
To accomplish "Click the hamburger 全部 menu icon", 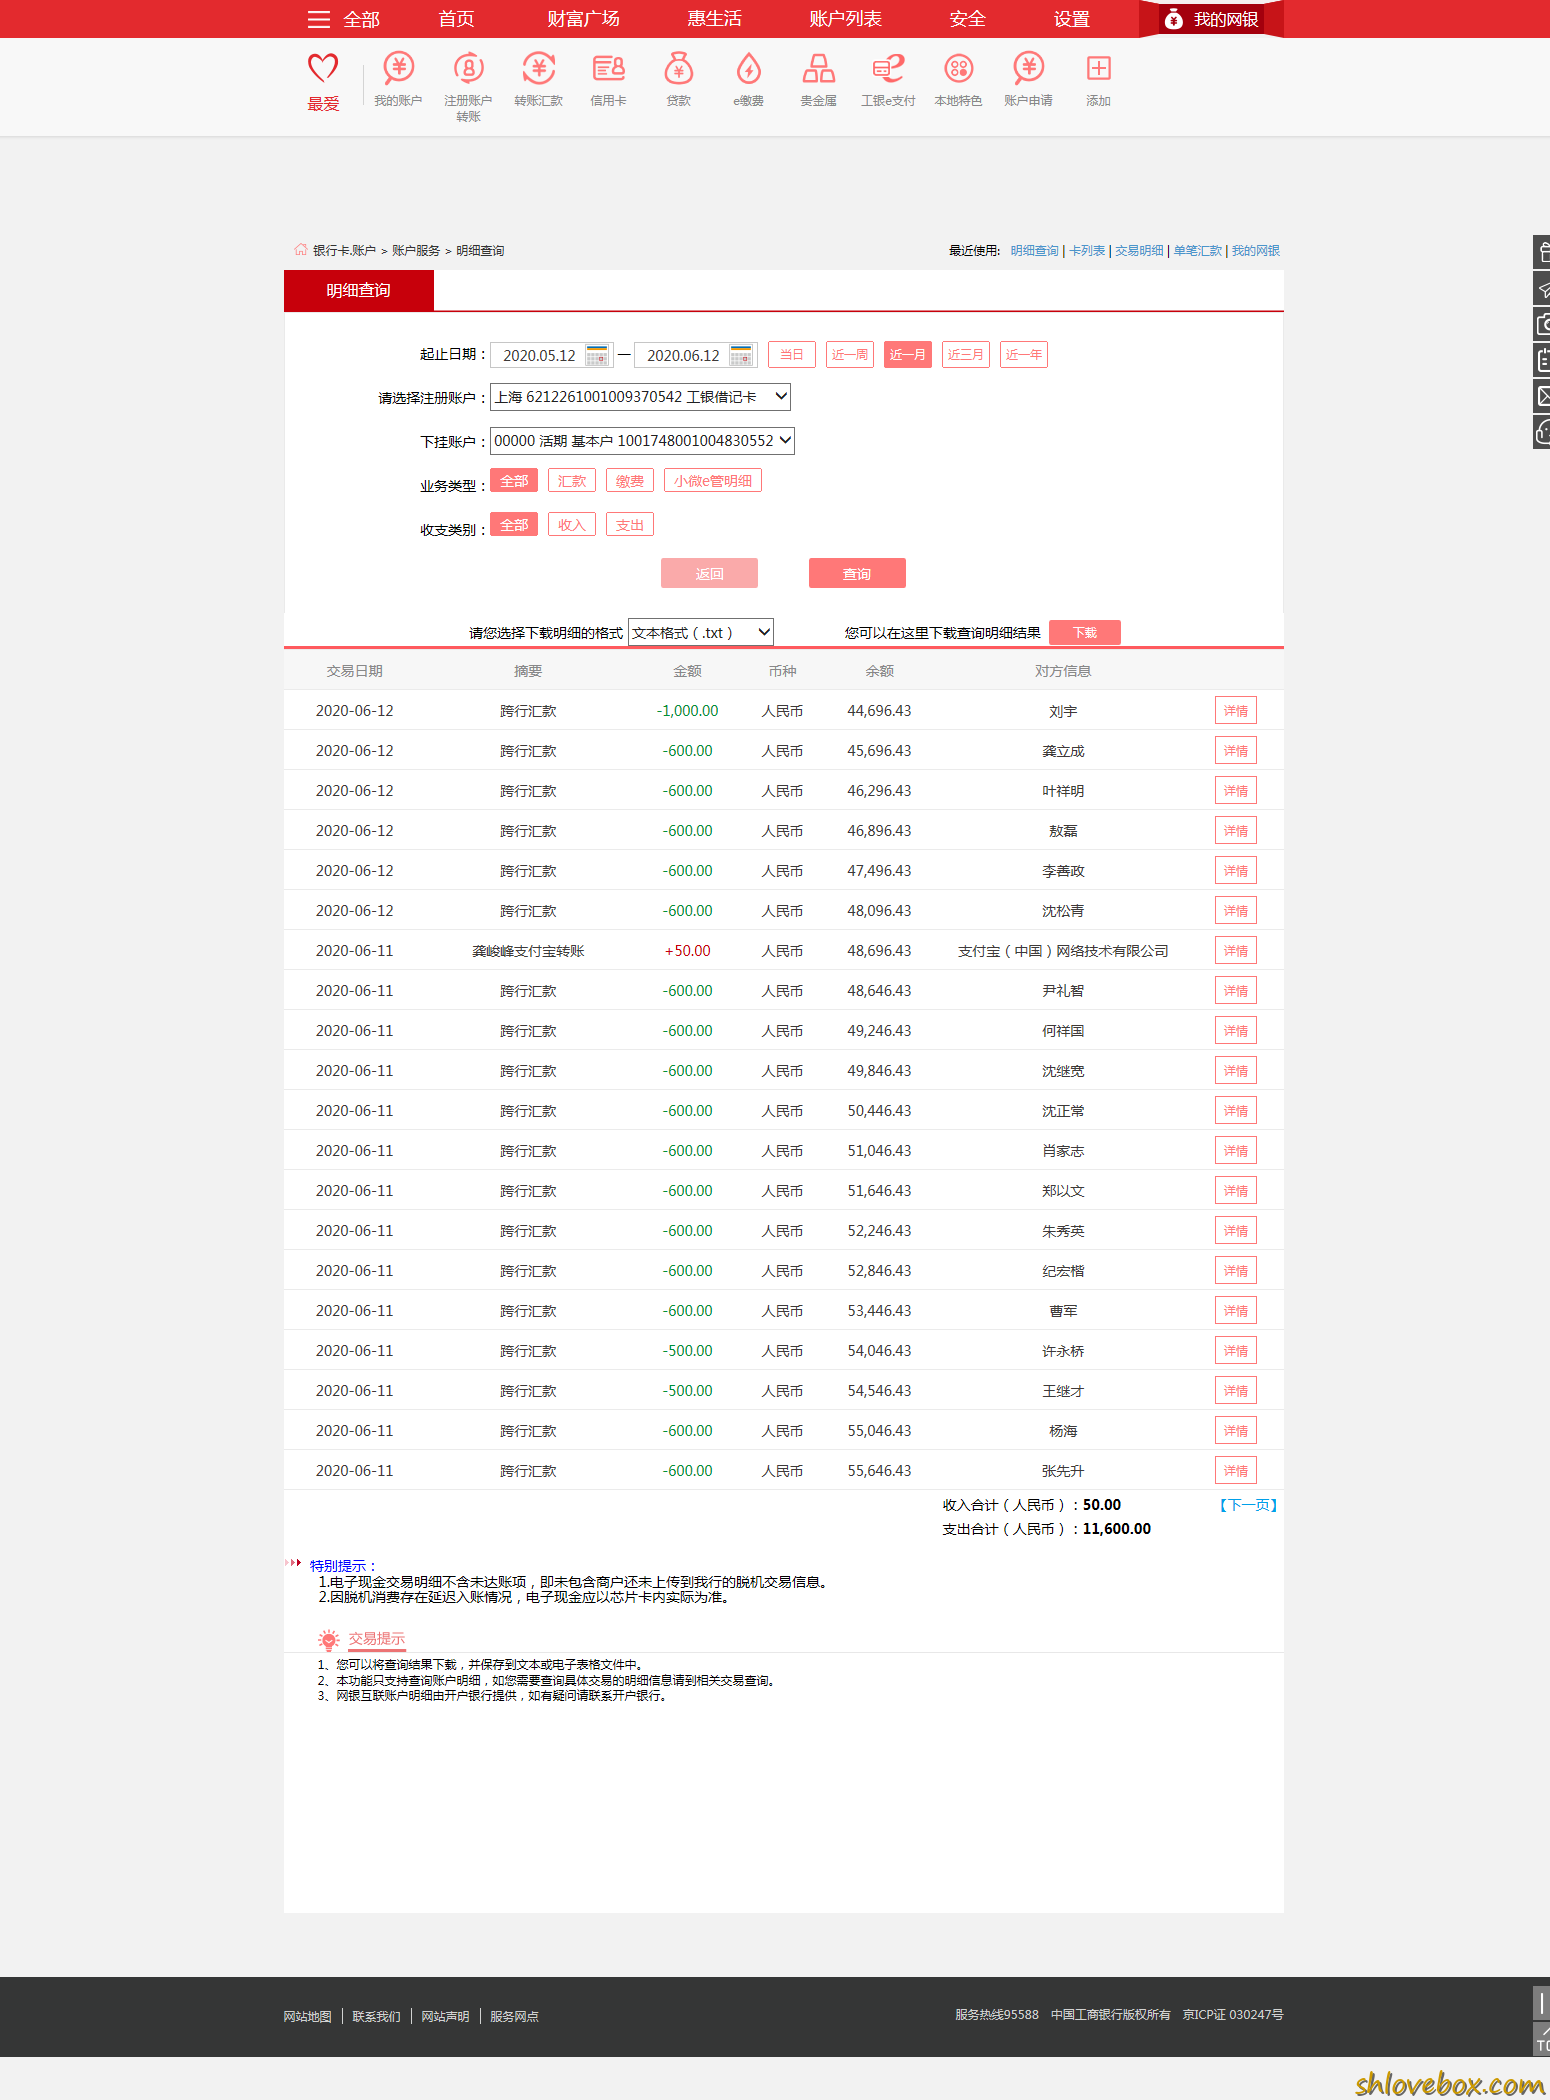I will (x=319, y=19).
